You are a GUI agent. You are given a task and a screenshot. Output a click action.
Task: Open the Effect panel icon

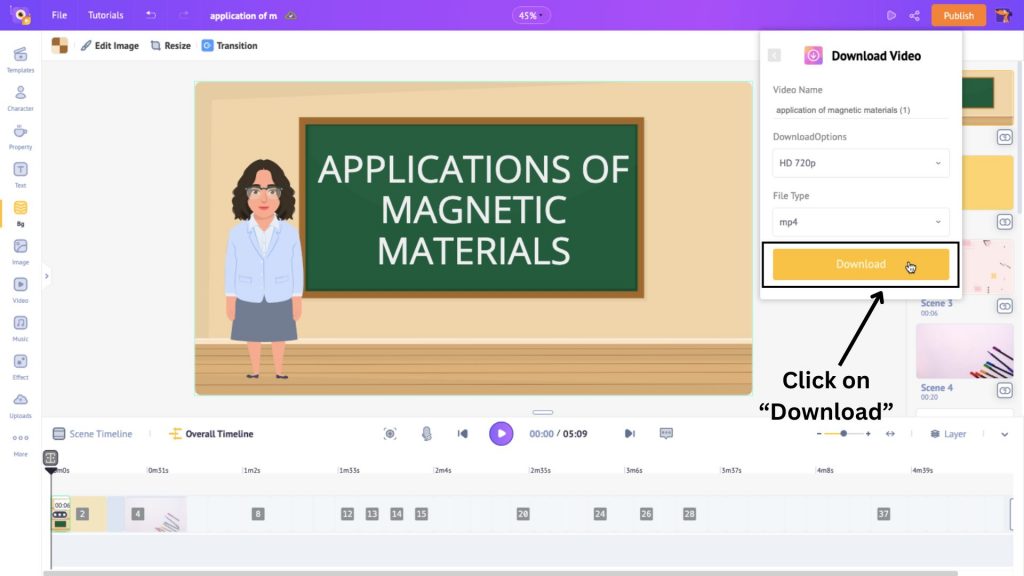coord(20,362)
